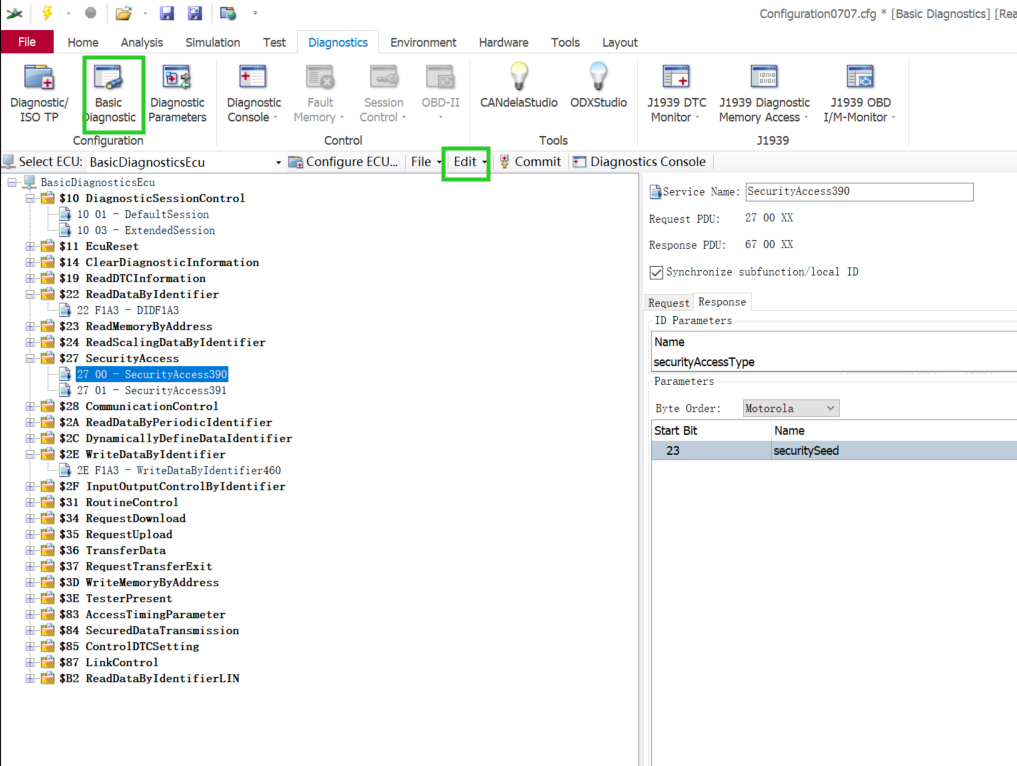The image size is (1017, 766).
Task: Open OBD-II window
Action: [440, 93]
